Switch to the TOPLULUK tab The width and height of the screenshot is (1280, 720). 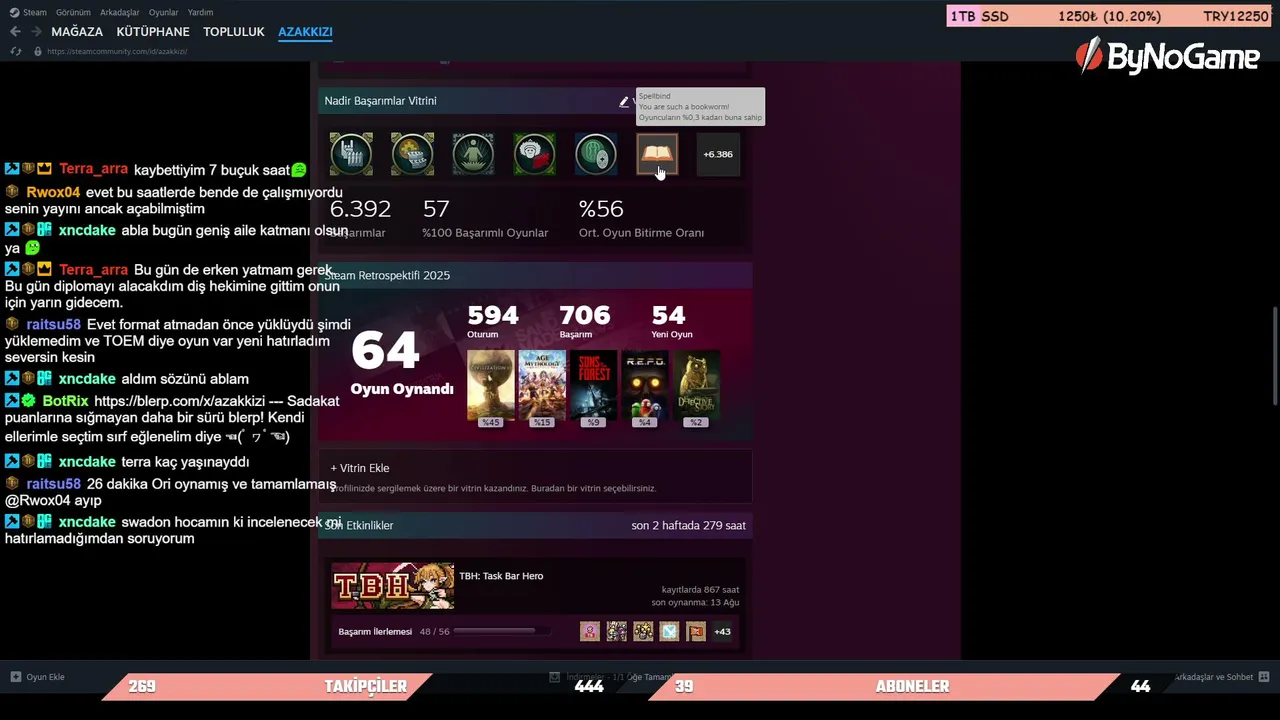234,32
